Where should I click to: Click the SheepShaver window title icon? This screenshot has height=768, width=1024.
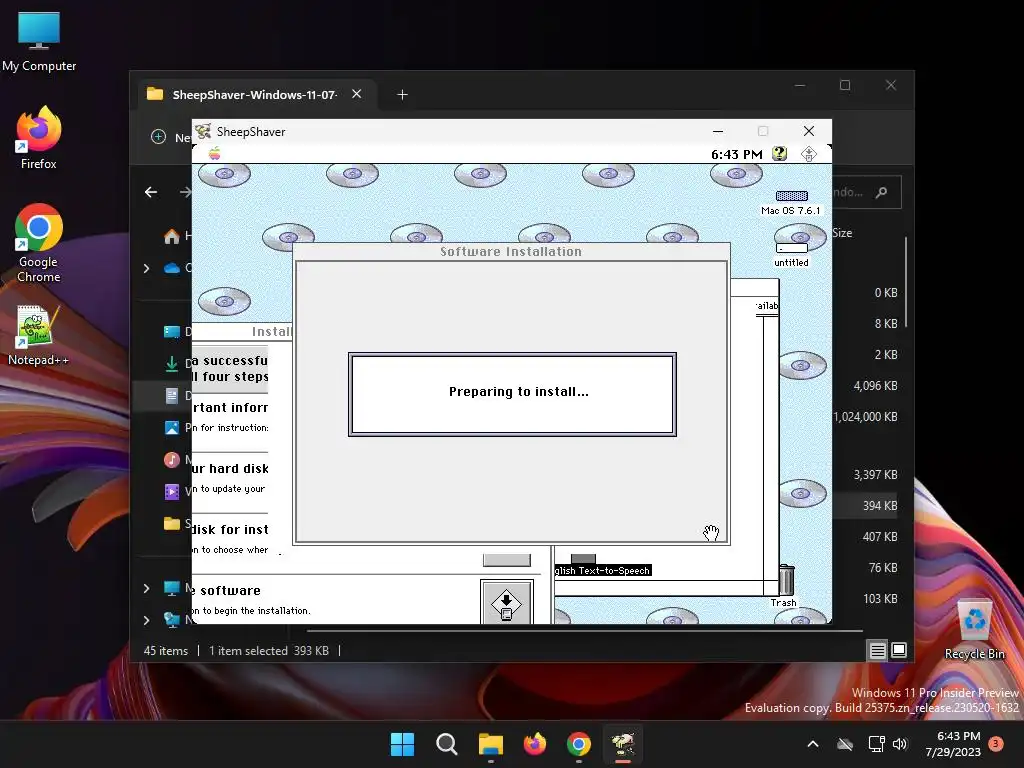click(203, 131)
